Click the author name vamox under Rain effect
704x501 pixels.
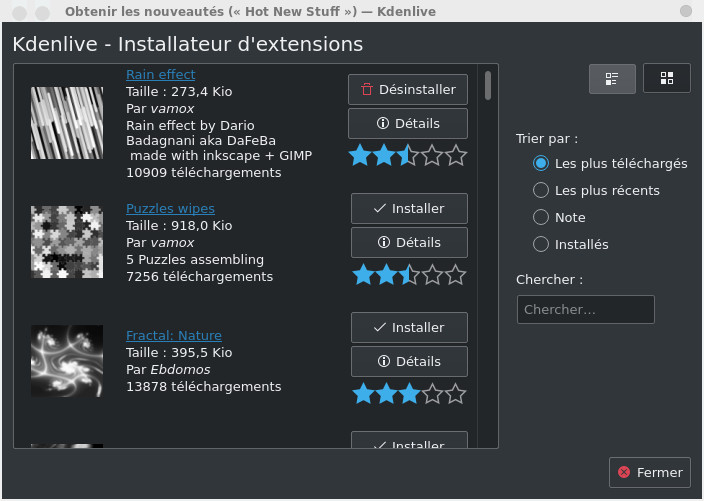[x=172, y=109]
